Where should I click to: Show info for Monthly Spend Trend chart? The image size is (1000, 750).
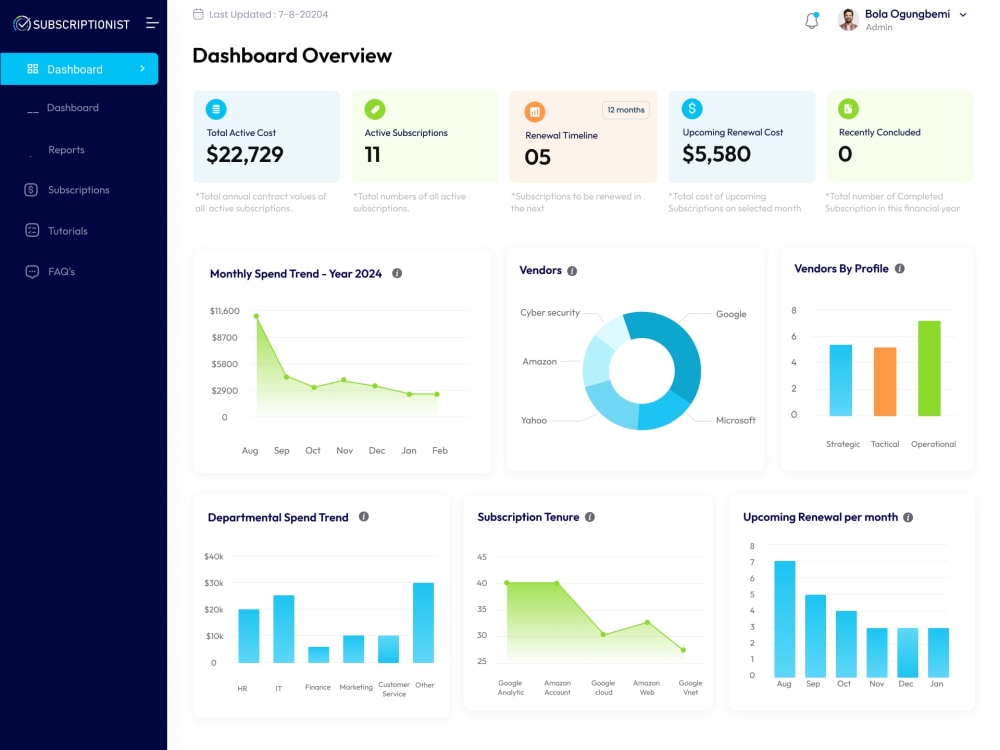click(x=397, y=273)
